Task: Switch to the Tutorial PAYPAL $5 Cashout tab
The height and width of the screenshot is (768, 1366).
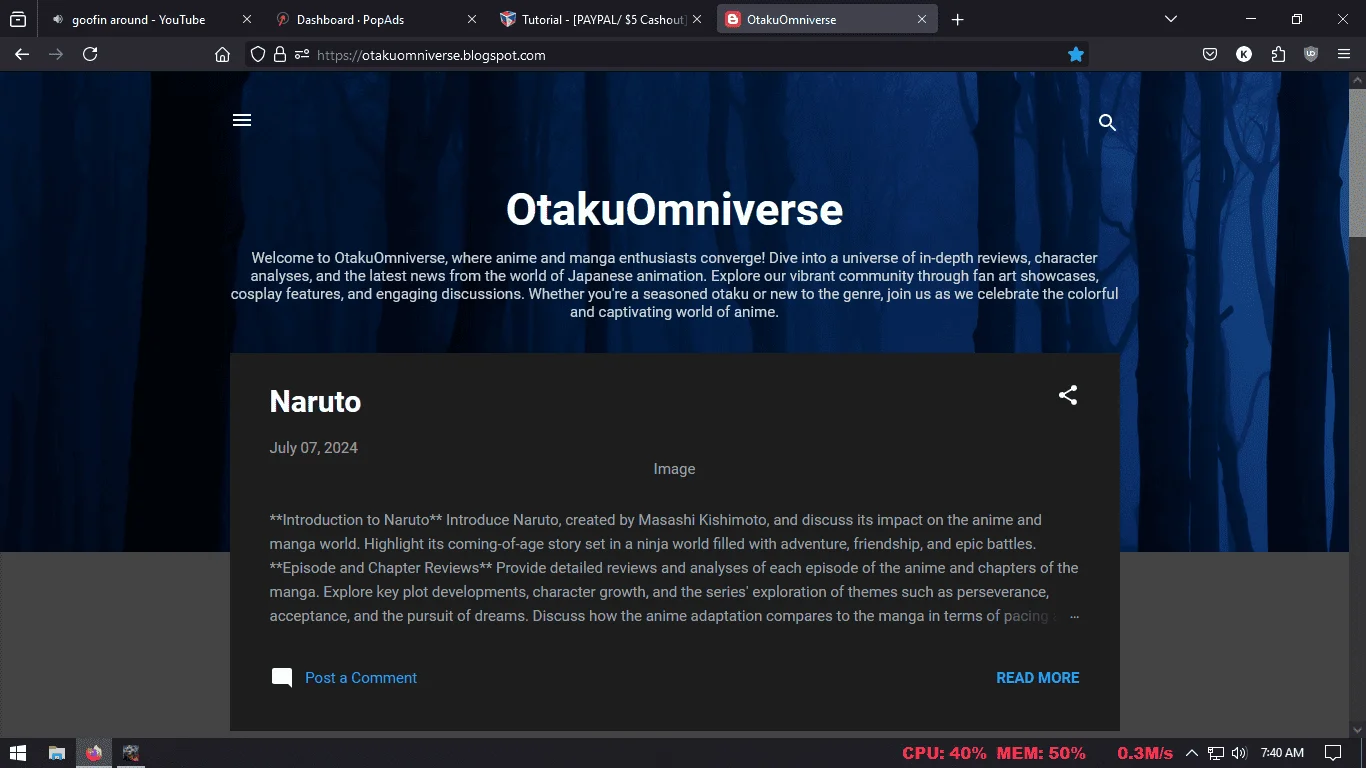Action: click(604, 19)
